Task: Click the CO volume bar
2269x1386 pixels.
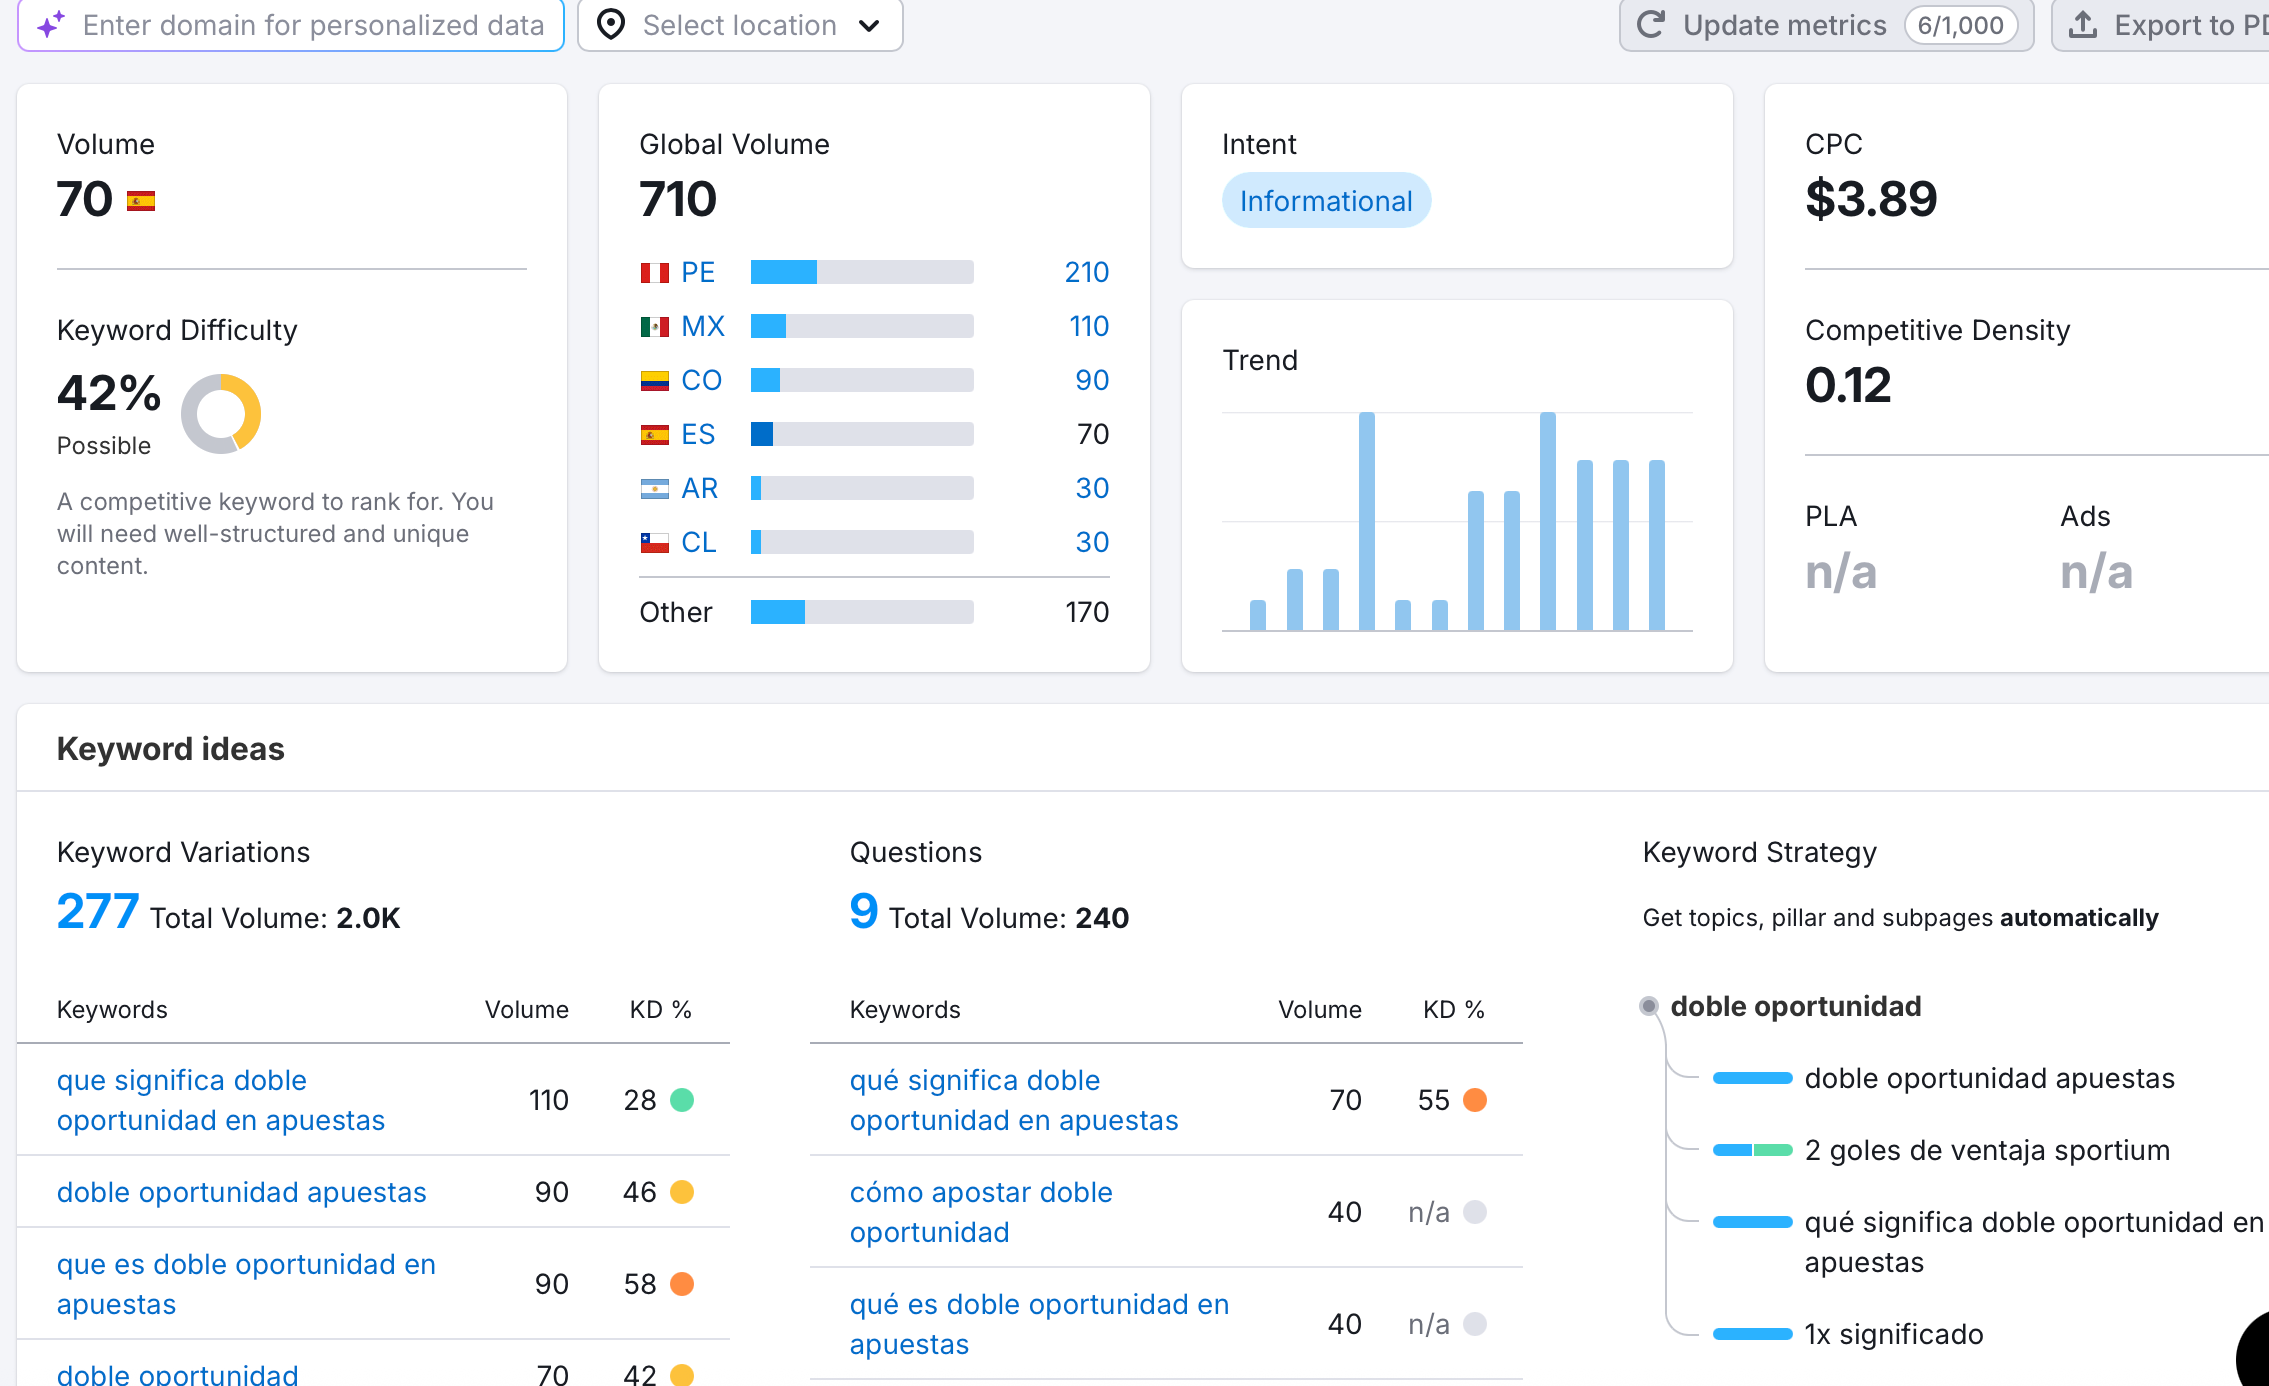Action: point(861,380)
